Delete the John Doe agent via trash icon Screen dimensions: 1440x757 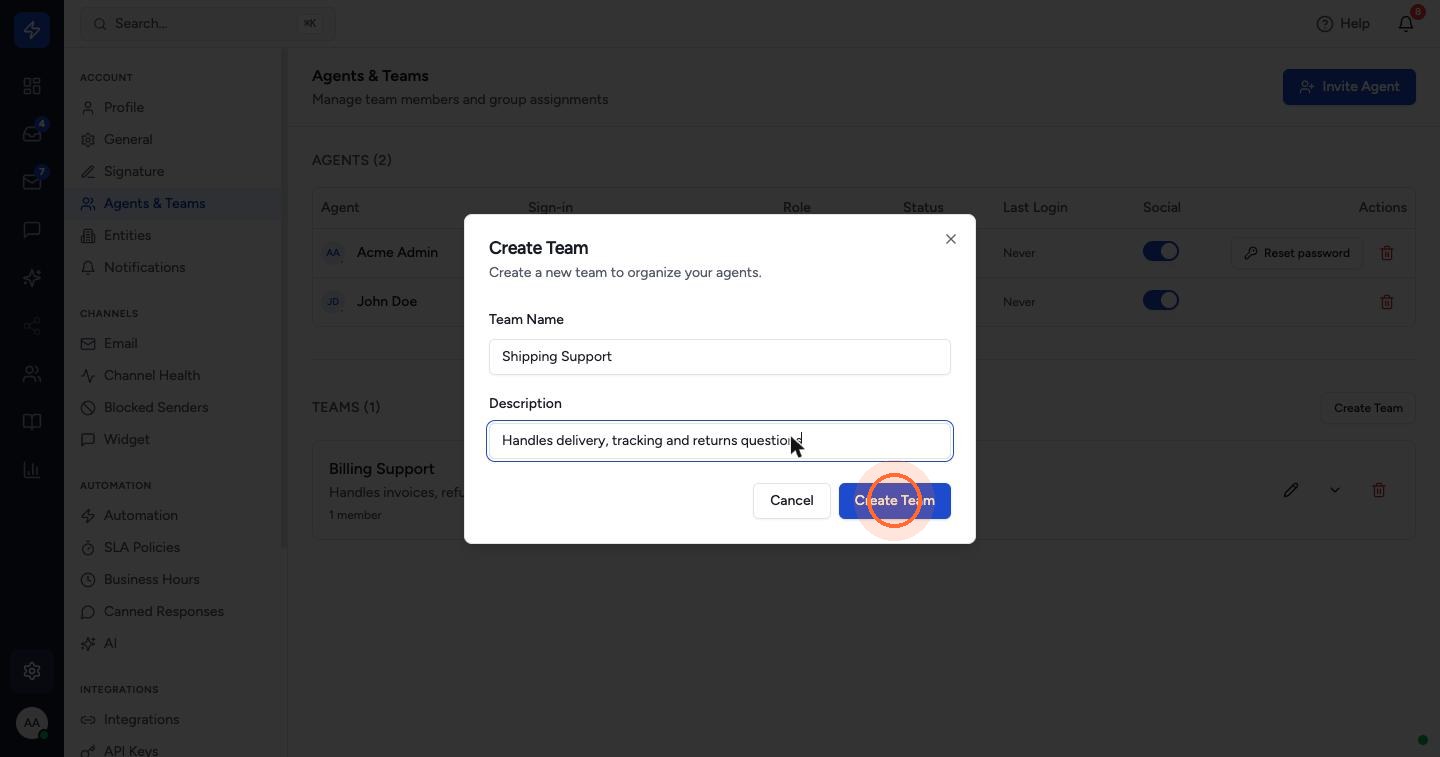tap(1387, 301)
